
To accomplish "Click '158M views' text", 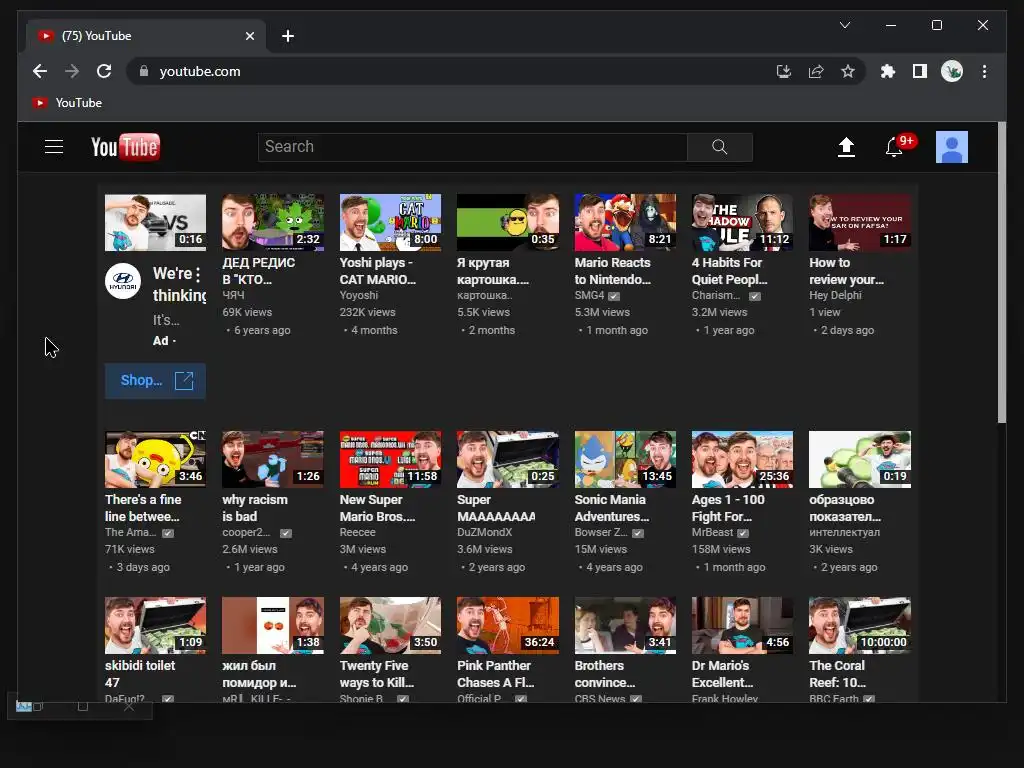I will (721, 549).
